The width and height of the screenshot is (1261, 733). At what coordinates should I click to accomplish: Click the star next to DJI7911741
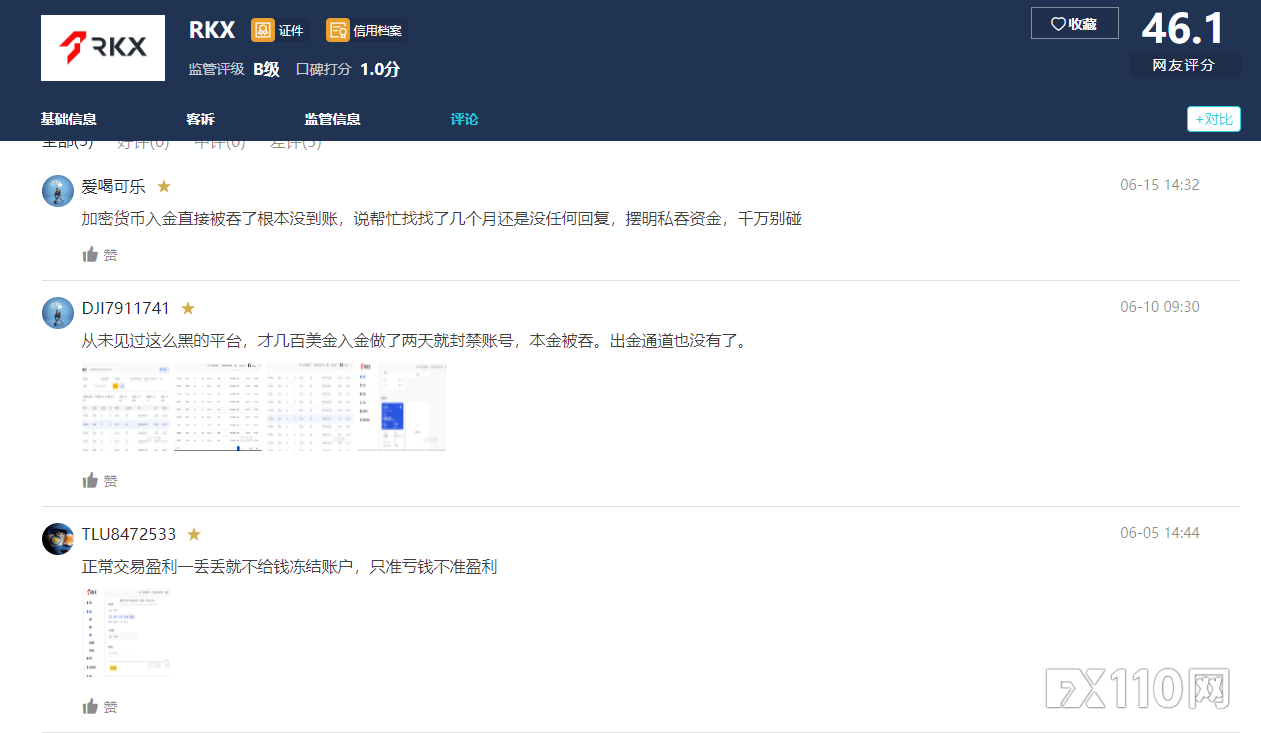(x=188, y=308)
